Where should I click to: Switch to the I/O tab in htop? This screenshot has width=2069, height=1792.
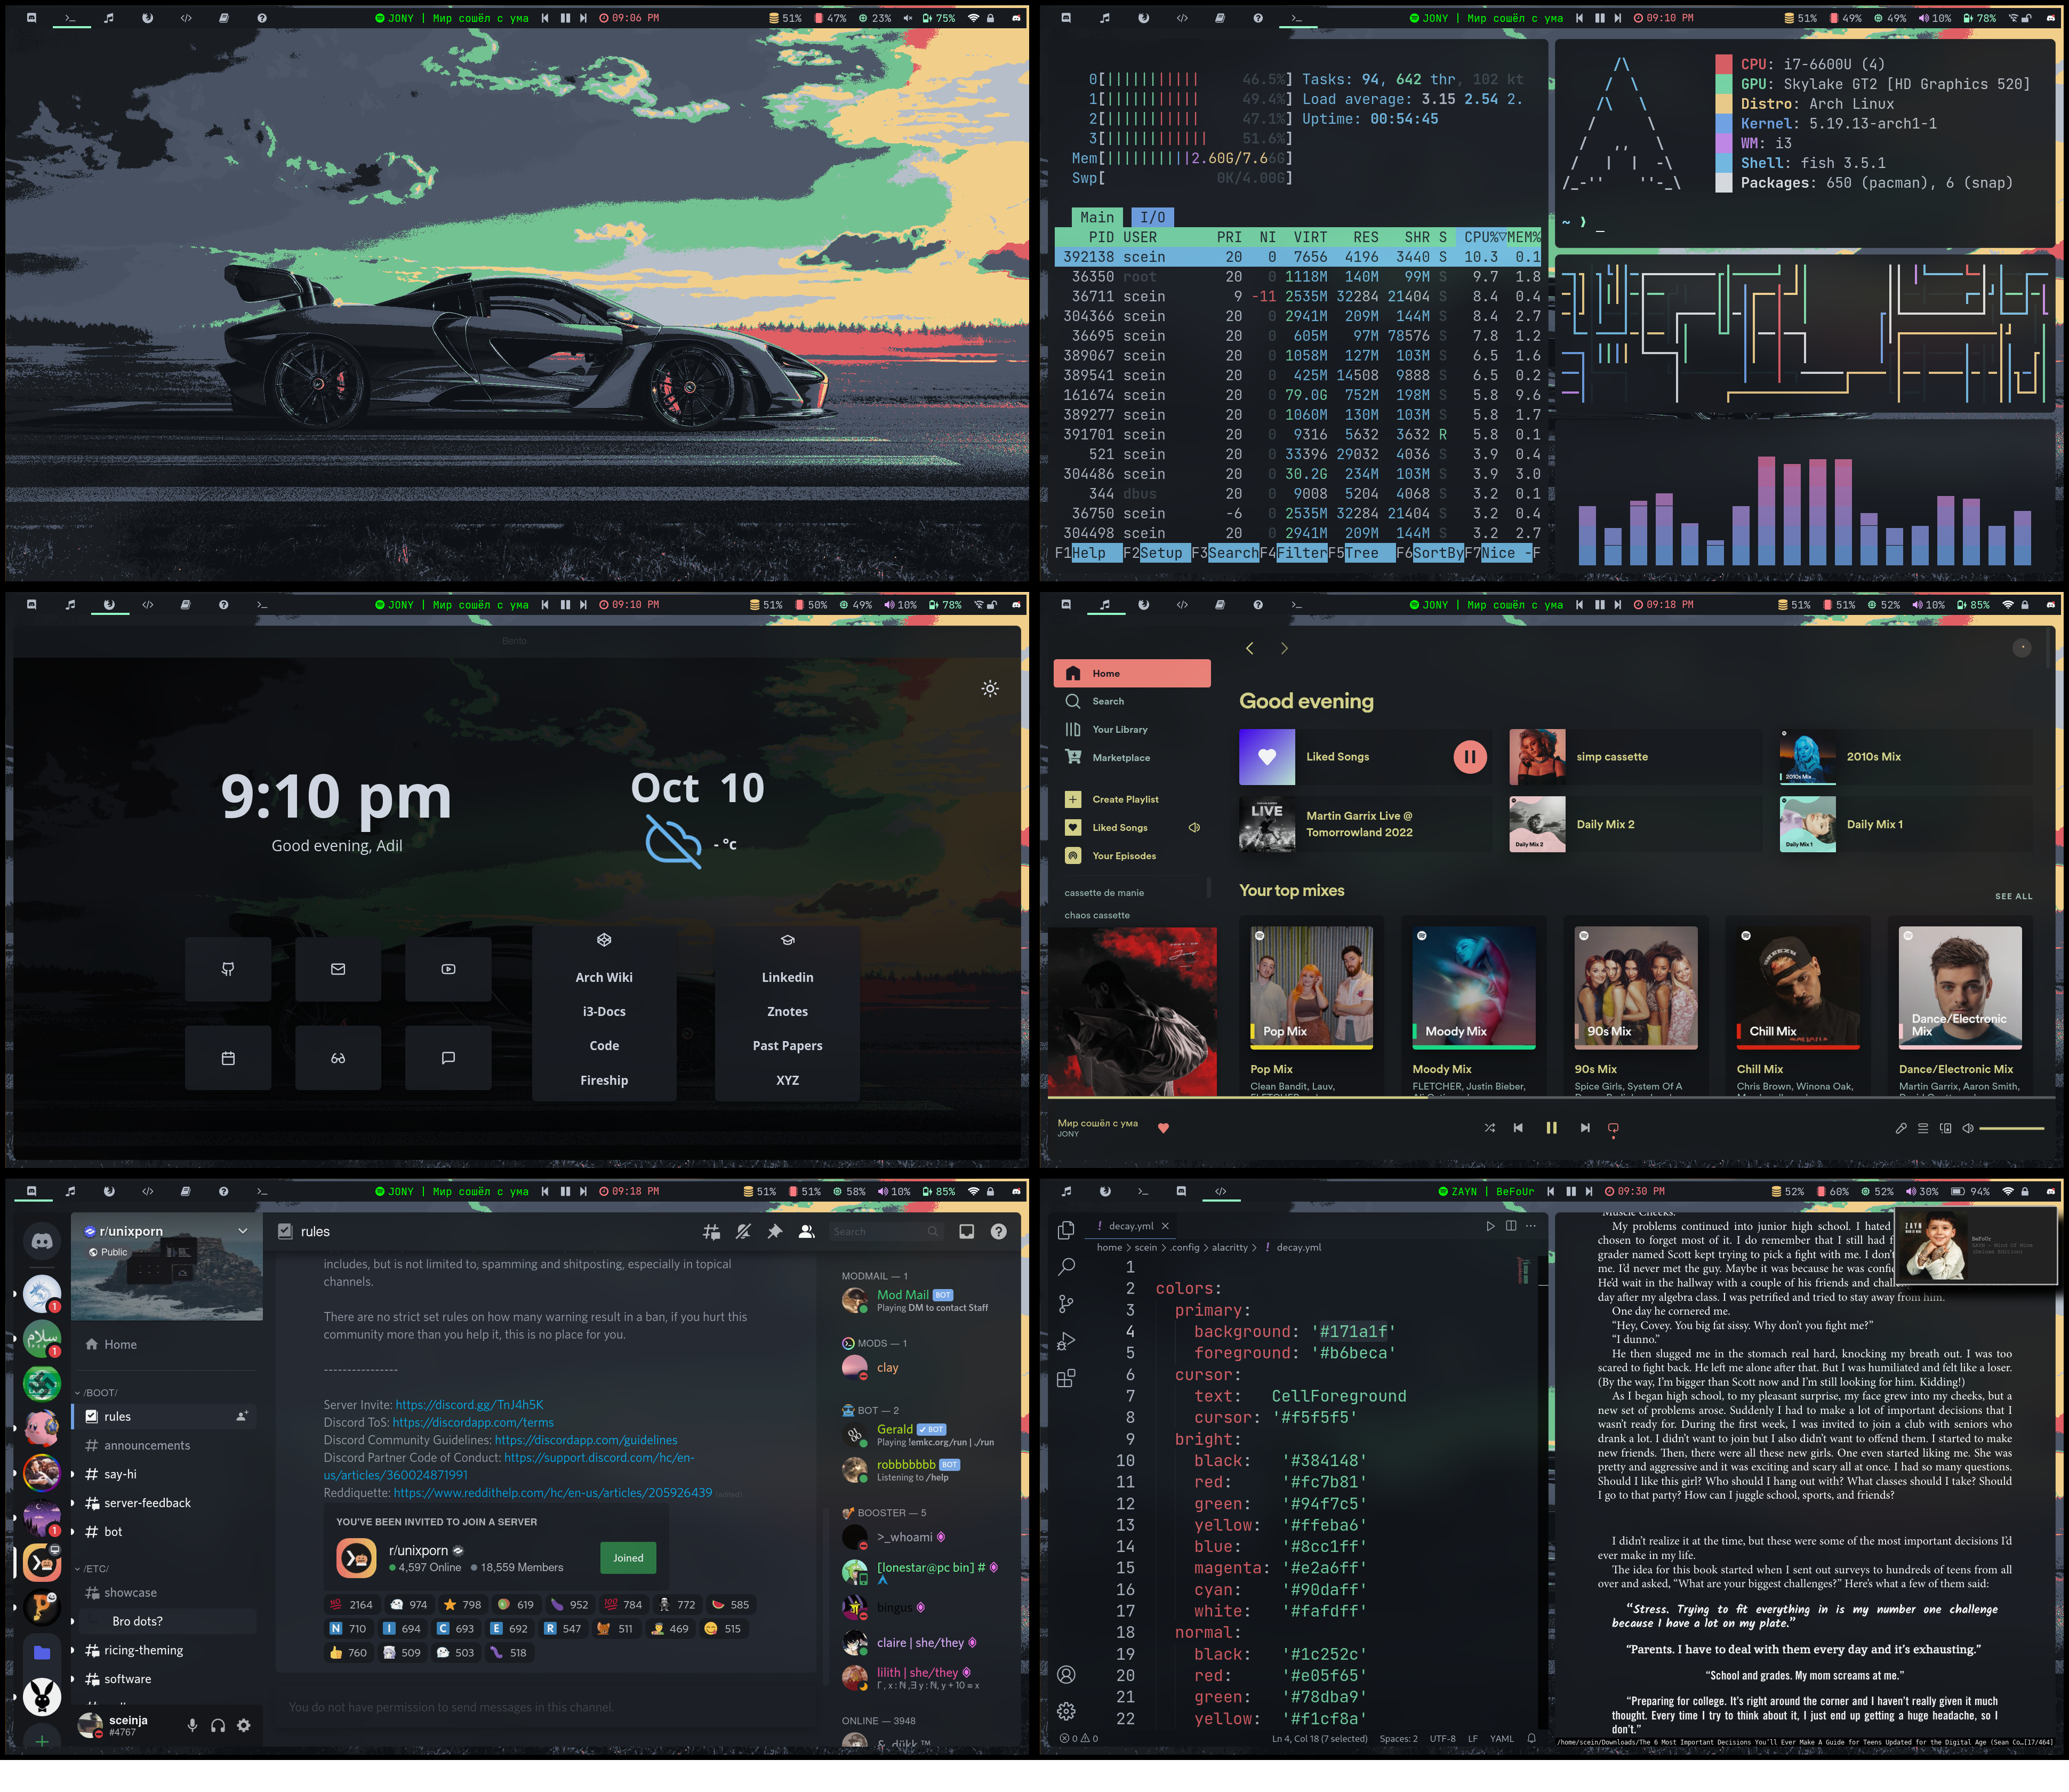pyautogui.click(x=1152, y=217)
